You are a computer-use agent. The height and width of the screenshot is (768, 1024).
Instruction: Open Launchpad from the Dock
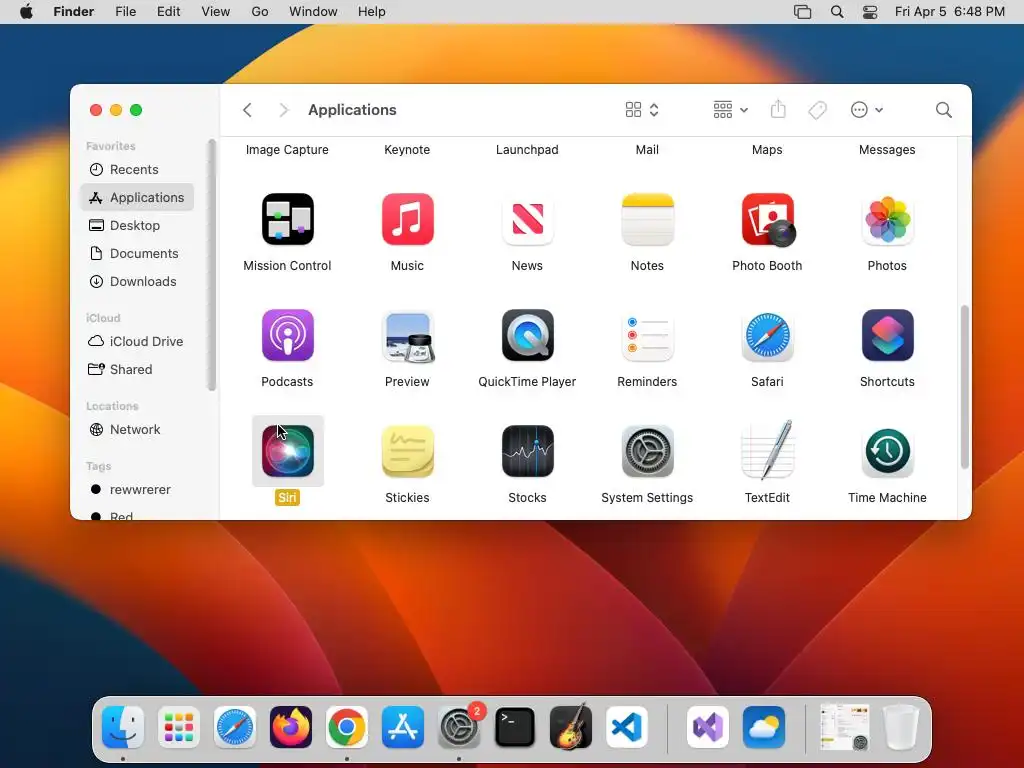[x=179, y=727]
